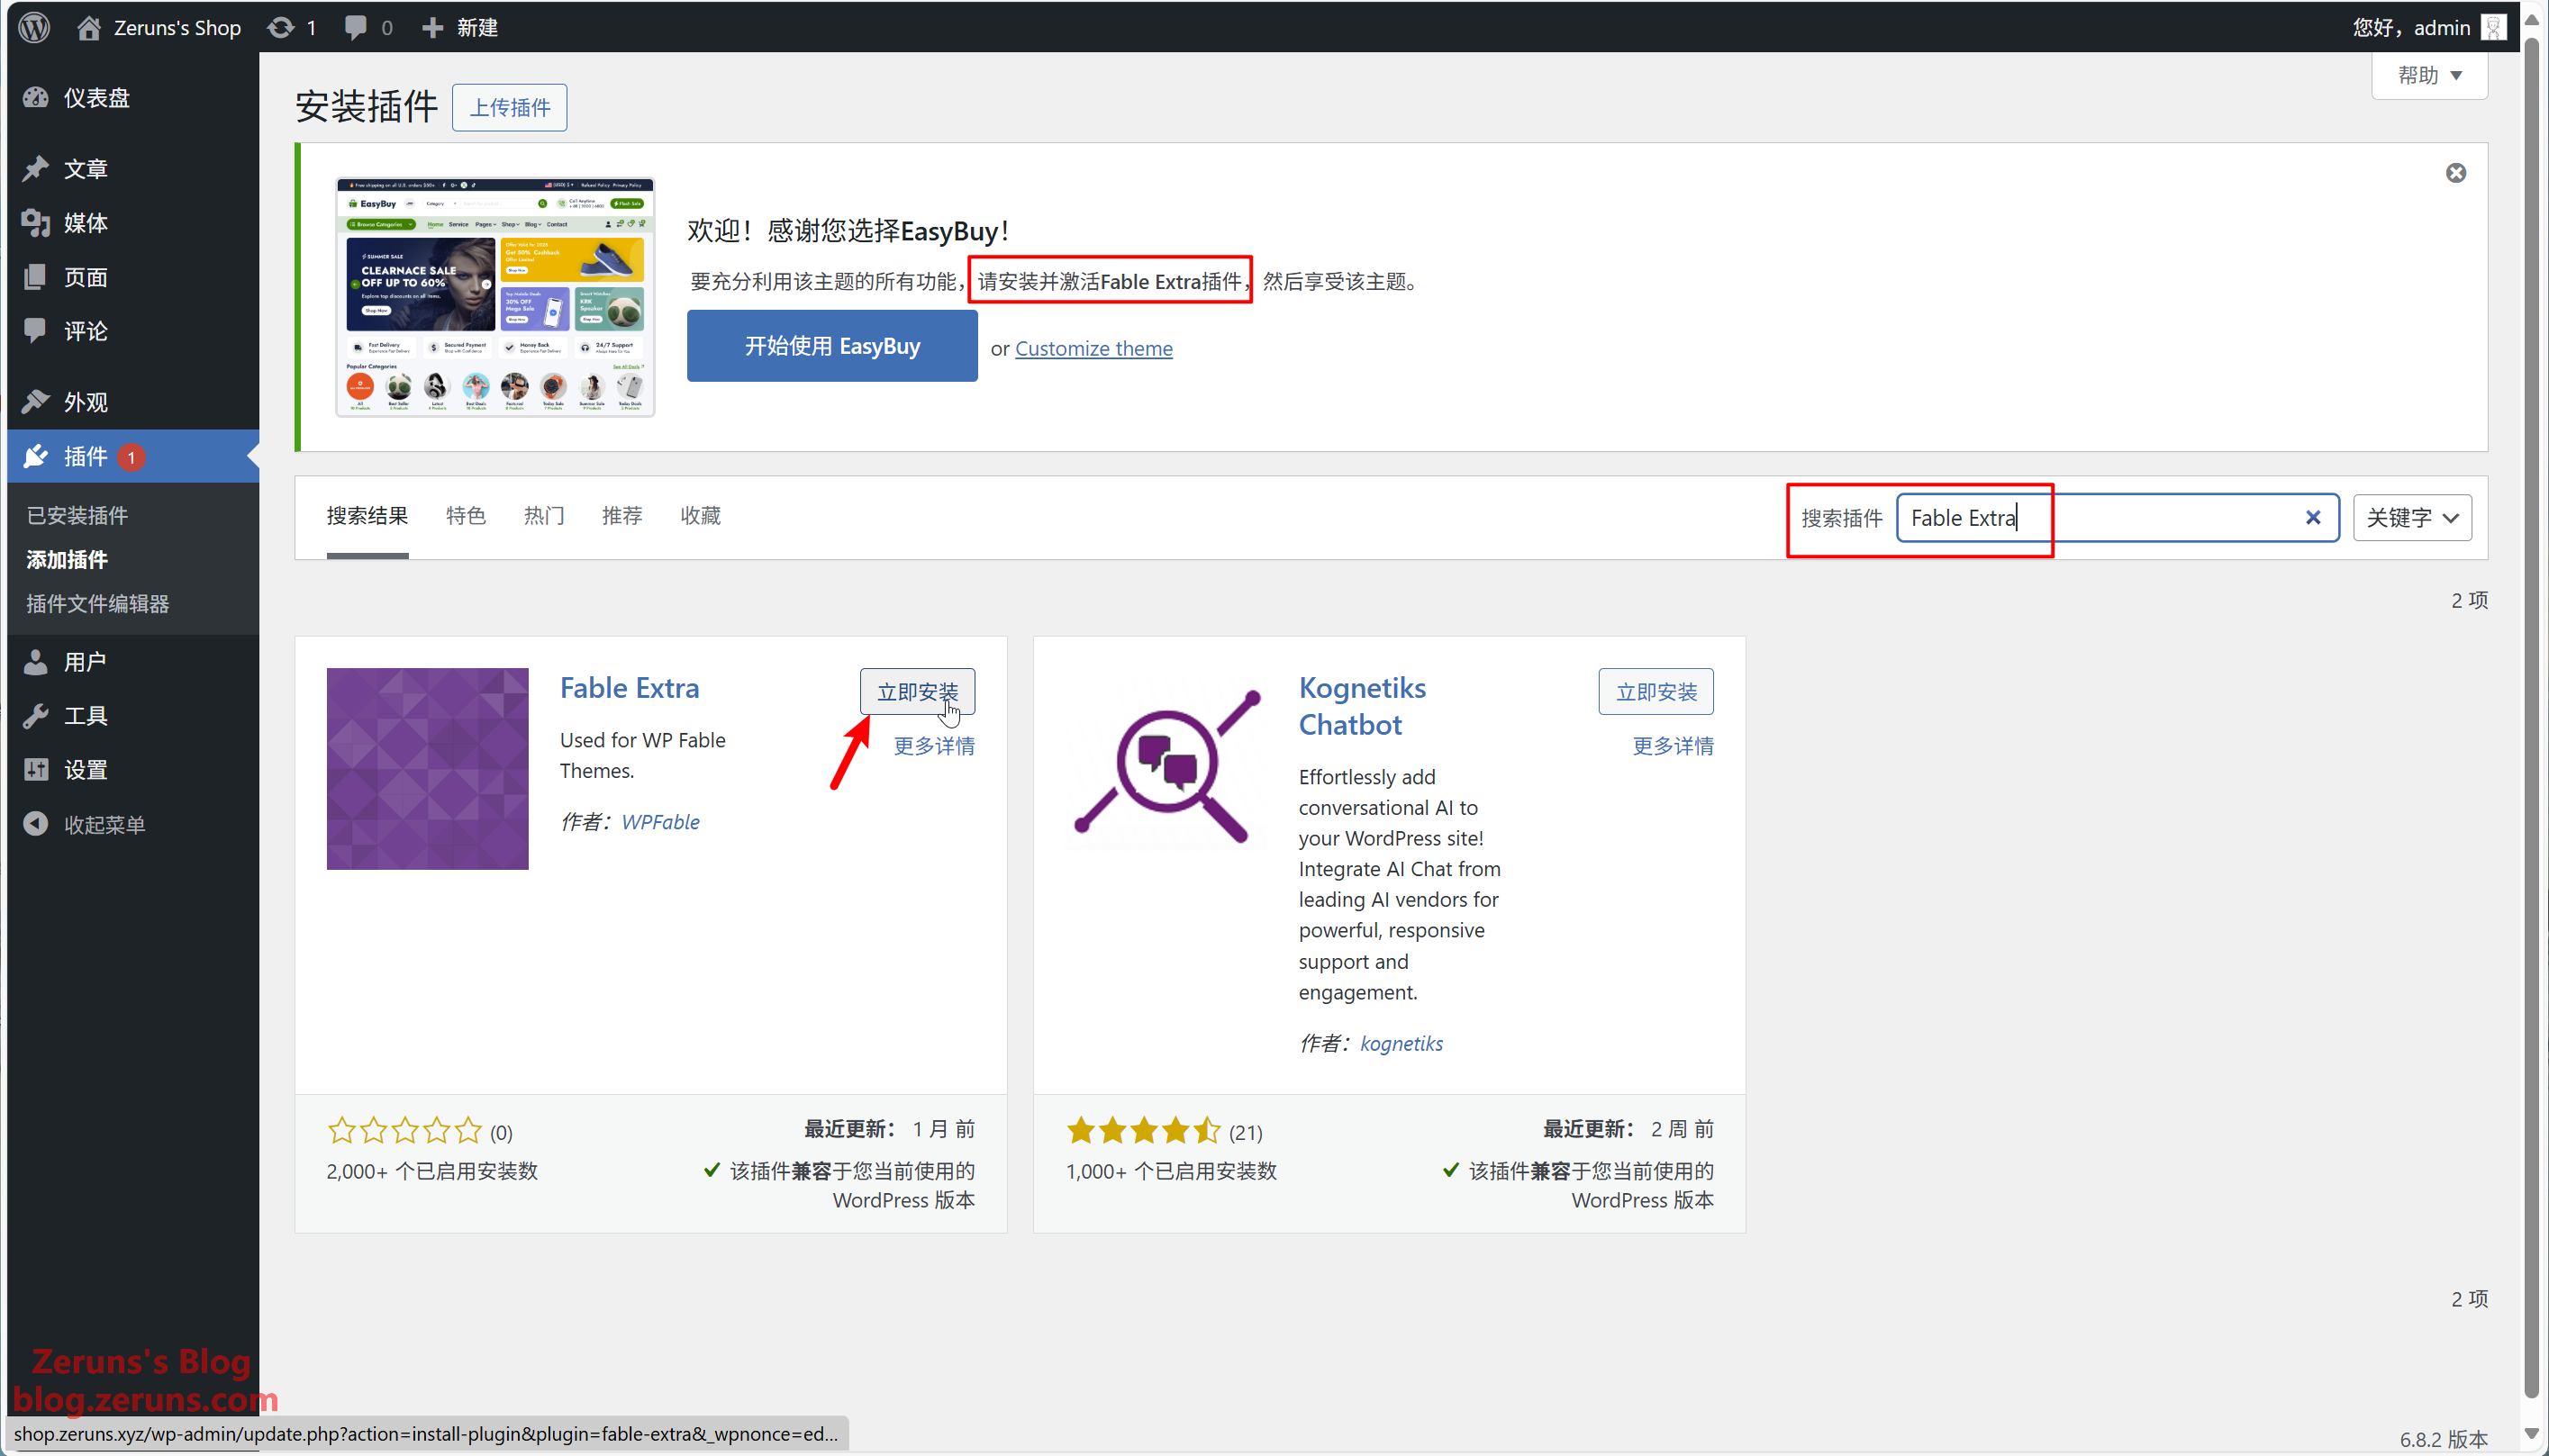Image resolution: width=2549 pixels, height=1456 pixels.
Task: Click '1,000+ 个已启用安装数' text
Action: tap(1171, 1171)
